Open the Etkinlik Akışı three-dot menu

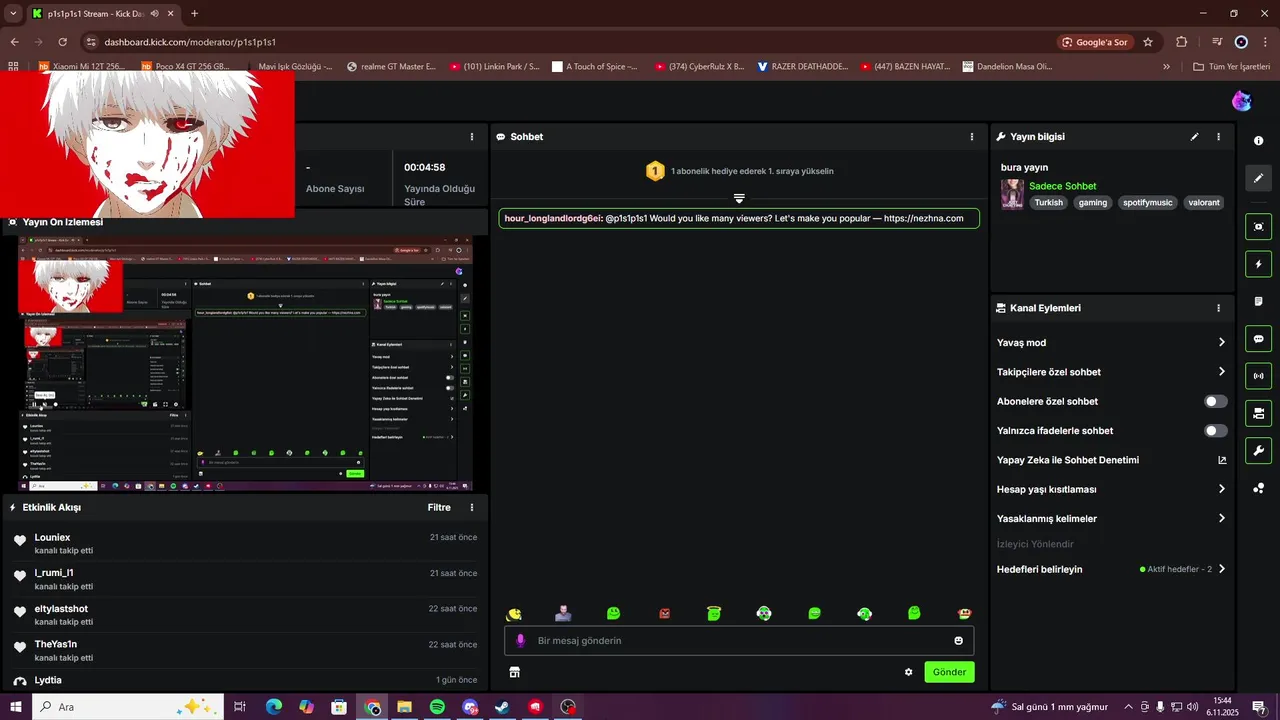coord(472,508)
